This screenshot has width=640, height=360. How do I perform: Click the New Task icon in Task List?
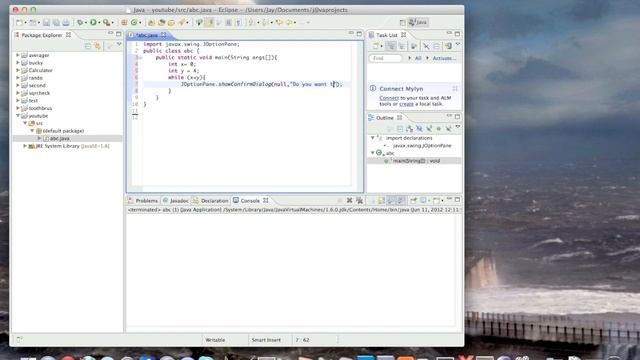click(376, 46)
